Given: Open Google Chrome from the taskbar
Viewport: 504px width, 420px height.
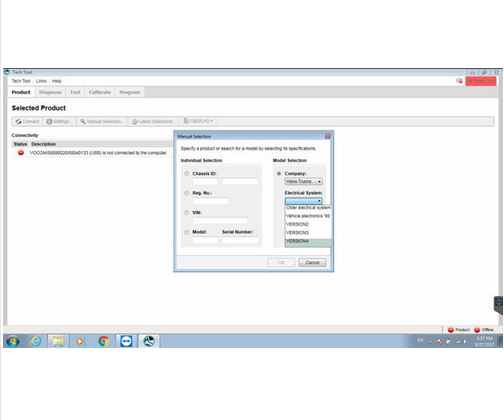Looking at the screenshot, I should [104, 341].
